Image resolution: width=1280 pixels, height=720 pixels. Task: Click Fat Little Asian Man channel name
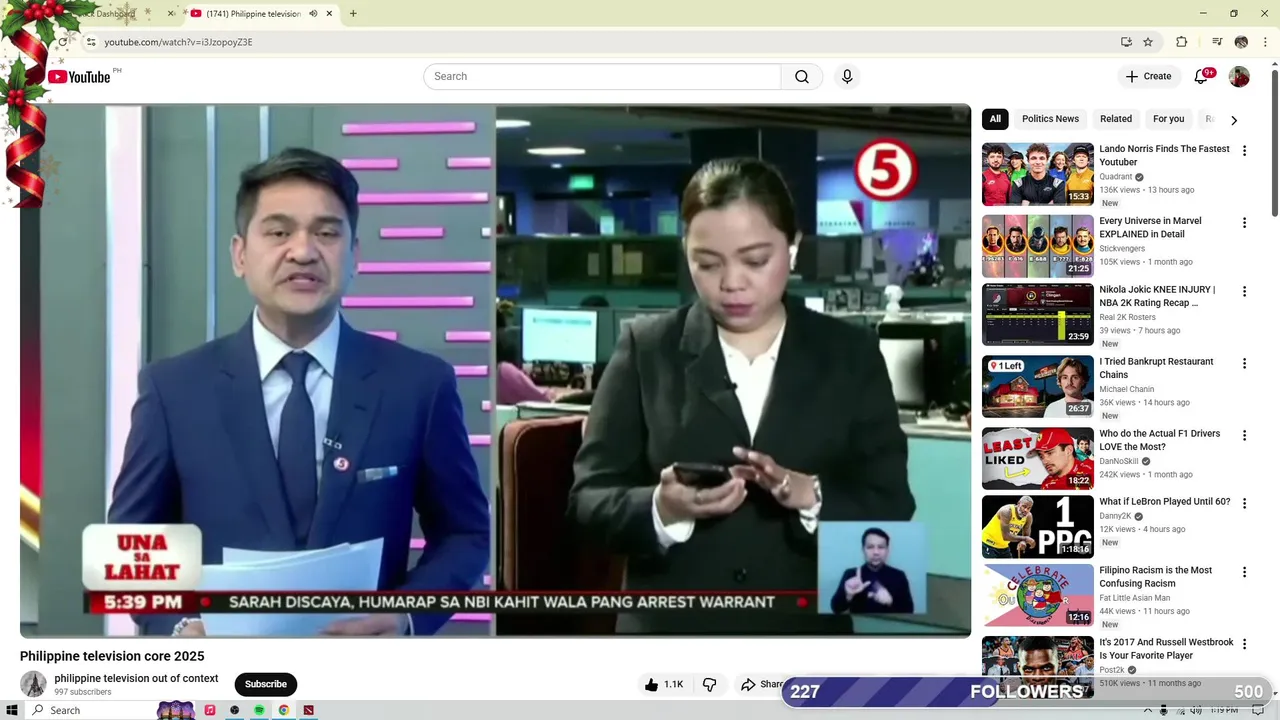tap(1134, 598)
